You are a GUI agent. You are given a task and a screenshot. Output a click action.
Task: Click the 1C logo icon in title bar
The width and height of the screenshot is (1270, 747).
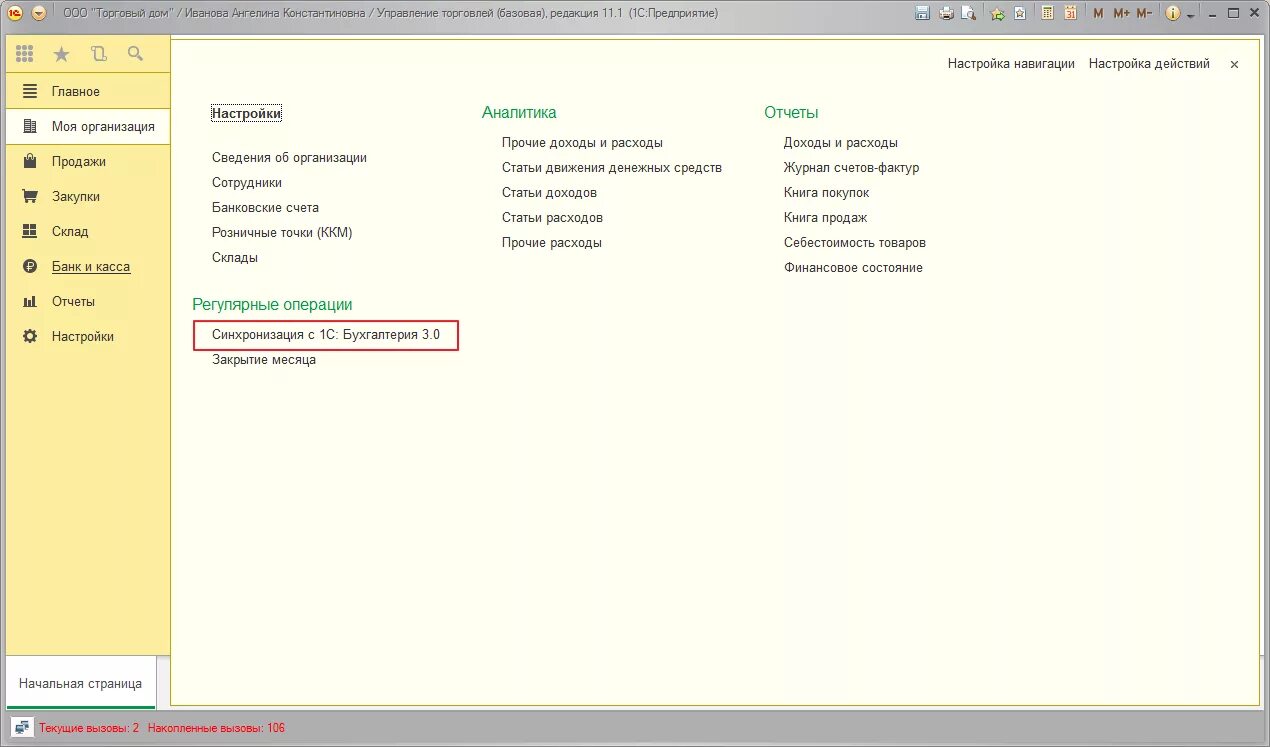(15, 13)
